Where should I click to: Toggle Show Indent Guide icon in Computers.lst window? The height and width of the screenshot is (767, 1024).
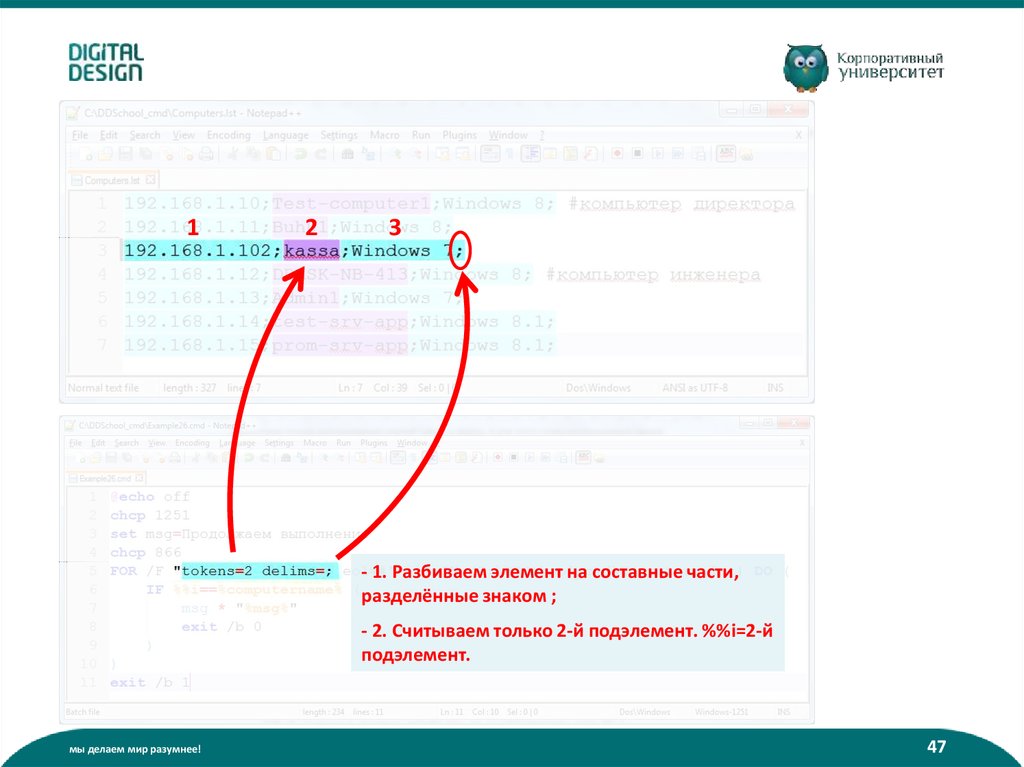(x=530, y=154)
